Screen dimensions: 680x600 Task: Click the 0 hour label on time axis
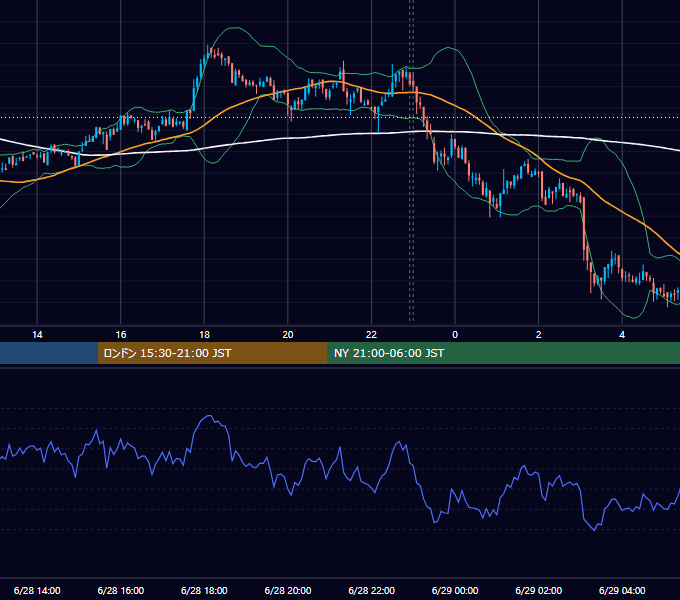coord(455,335)
